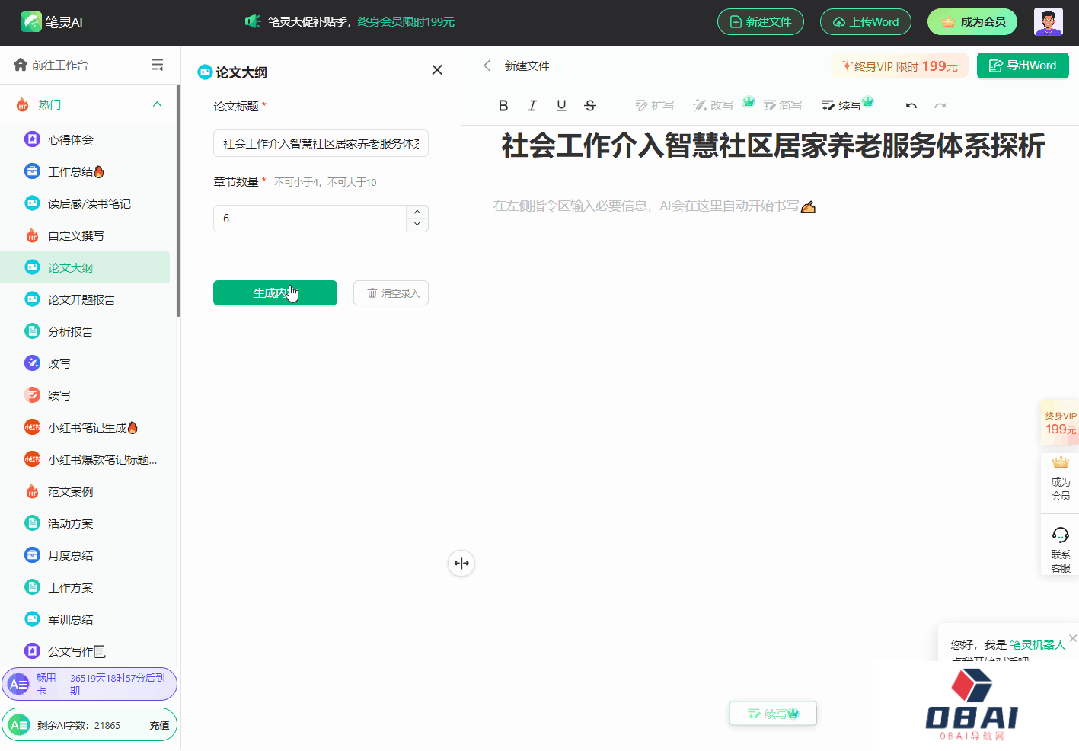Viewport: 1079px width, 751px height.
Task: Click the 清空录入 clear button
Action: tap(391, 293)
